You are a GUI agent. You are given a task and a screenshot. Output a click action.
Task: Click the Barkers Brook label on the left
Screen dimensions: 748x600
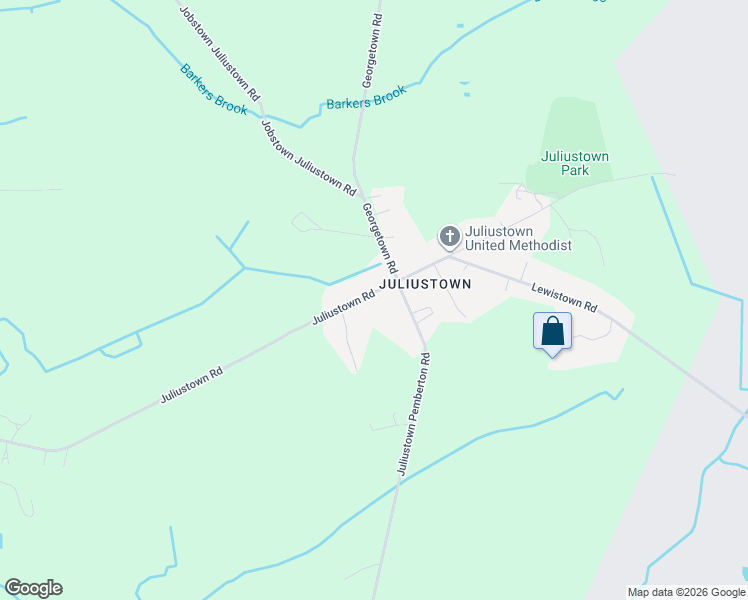(213, 90)
